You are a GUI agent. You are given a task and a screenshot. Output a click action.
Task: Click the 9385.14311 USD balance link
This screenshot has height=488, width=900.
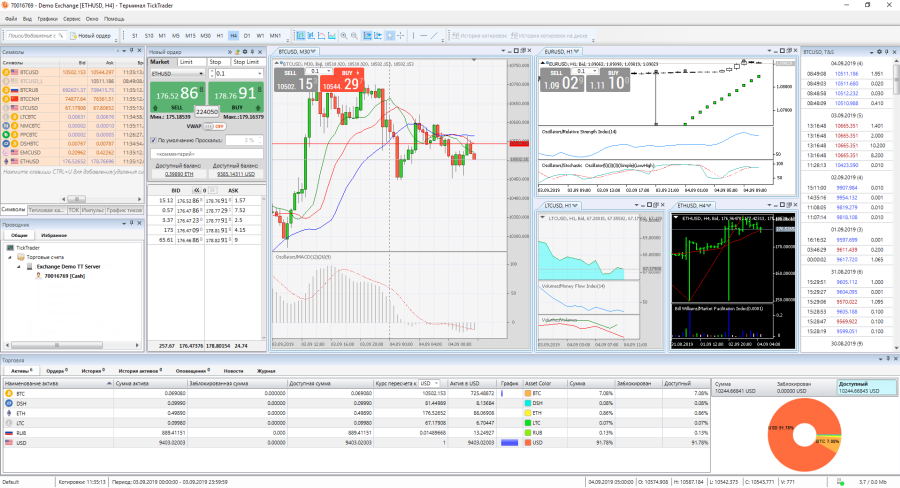(235, 174)
